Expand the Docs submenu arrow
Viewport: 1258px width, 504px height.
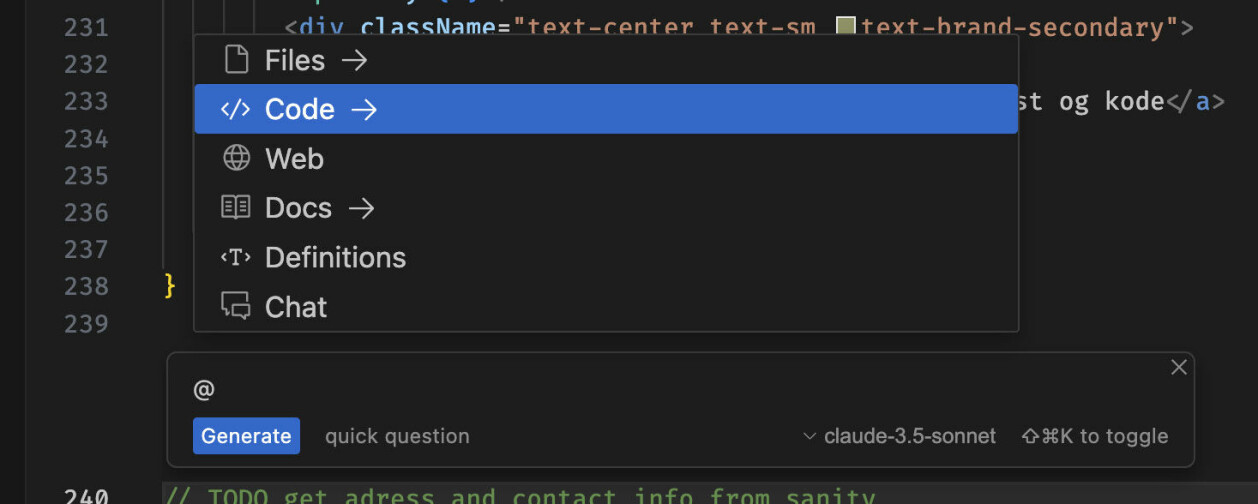(361, 208)
